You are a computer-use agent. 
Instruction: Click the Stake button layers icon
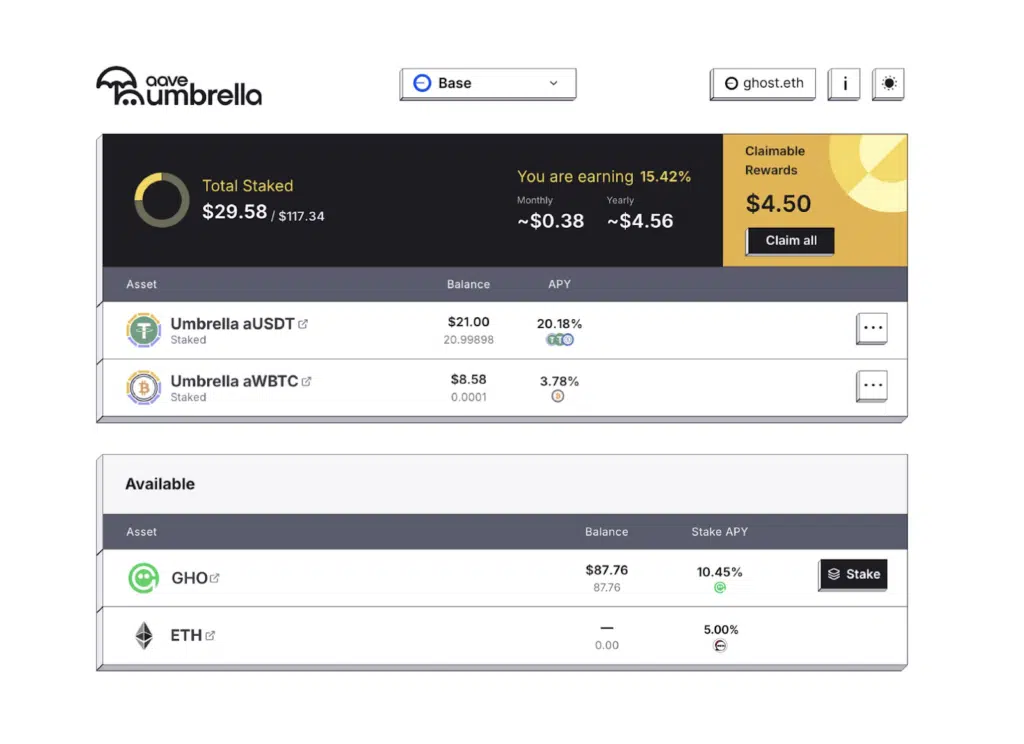(833, 574)
